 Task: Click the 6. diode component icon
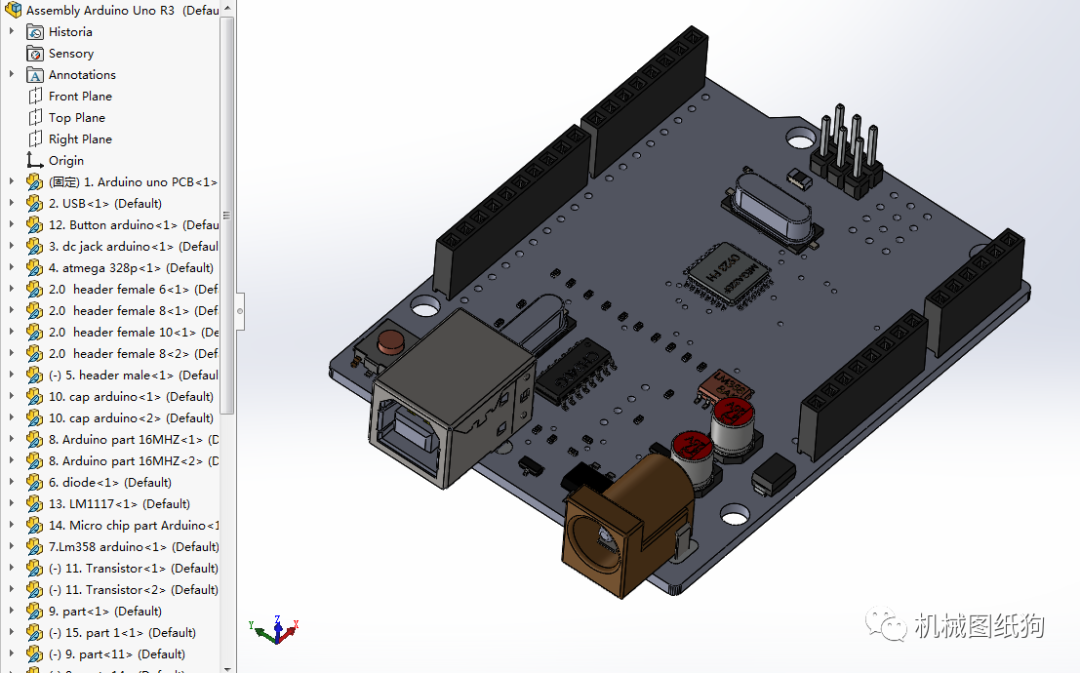point(34,482)
